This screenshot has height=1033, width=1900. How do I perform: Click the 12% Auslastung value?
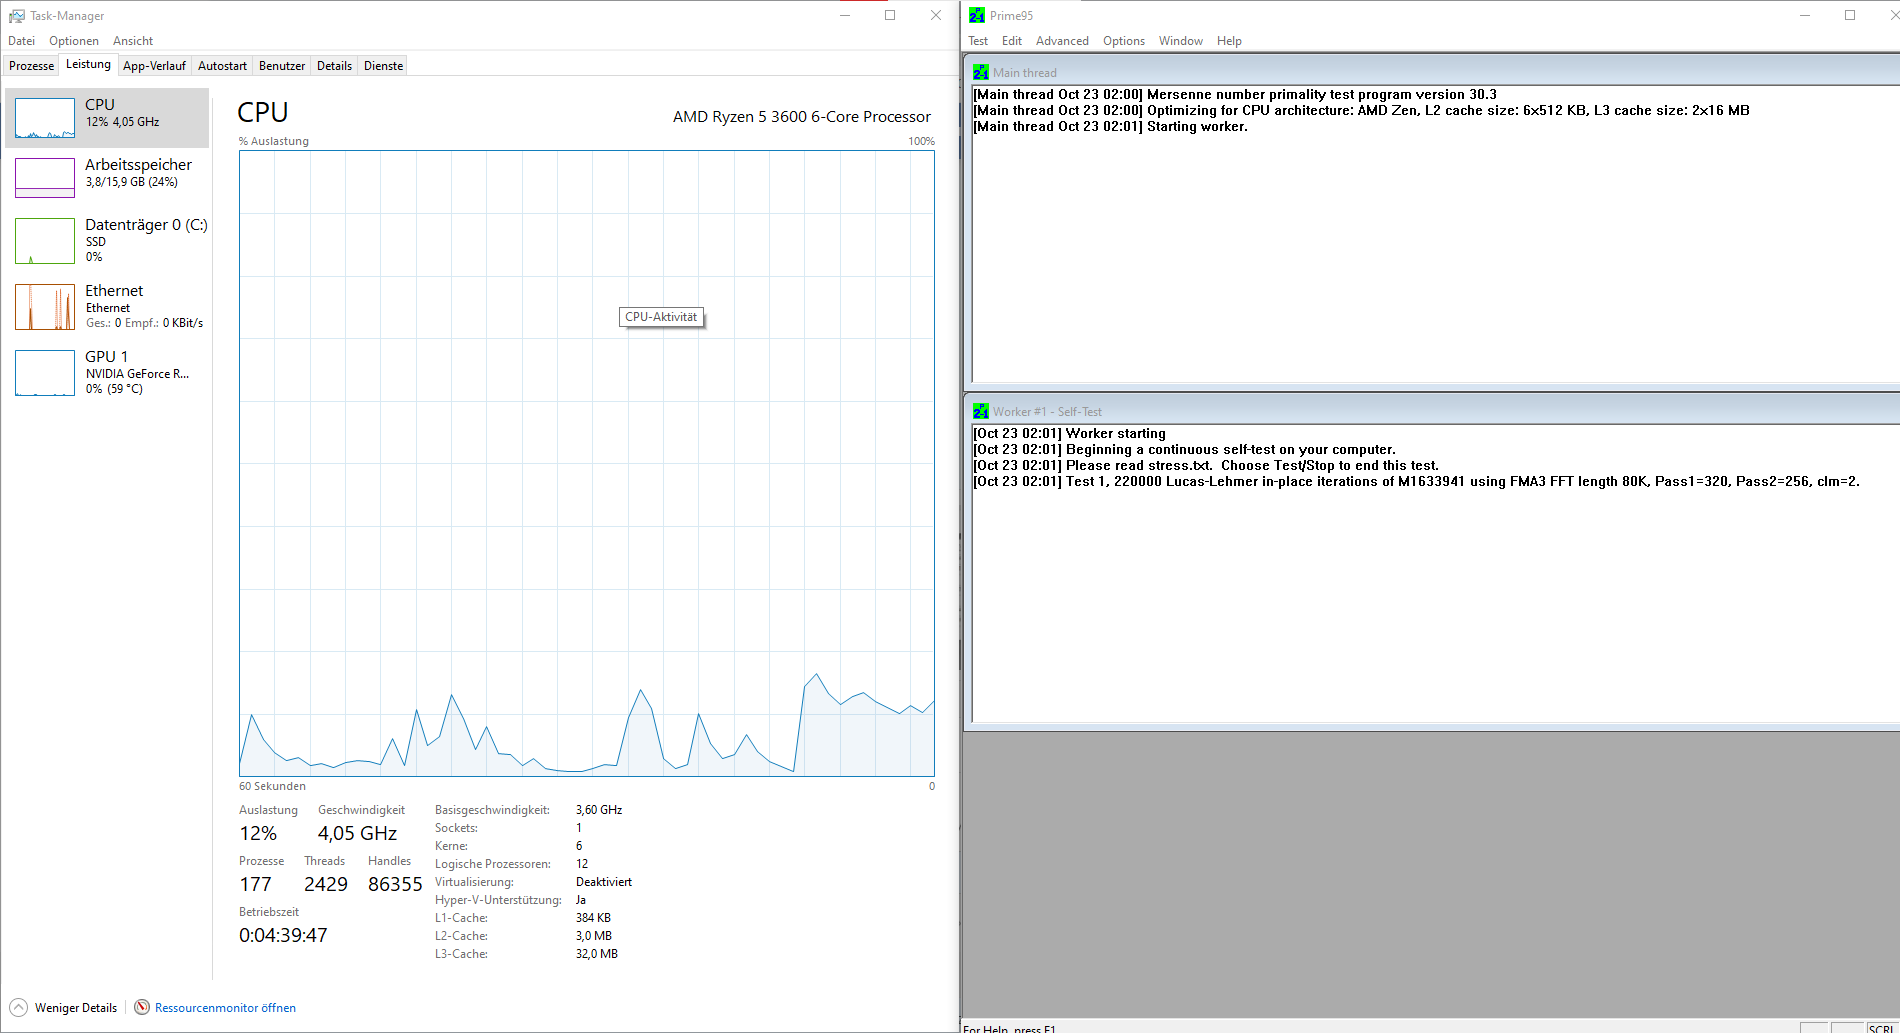(x=258, y=833)
